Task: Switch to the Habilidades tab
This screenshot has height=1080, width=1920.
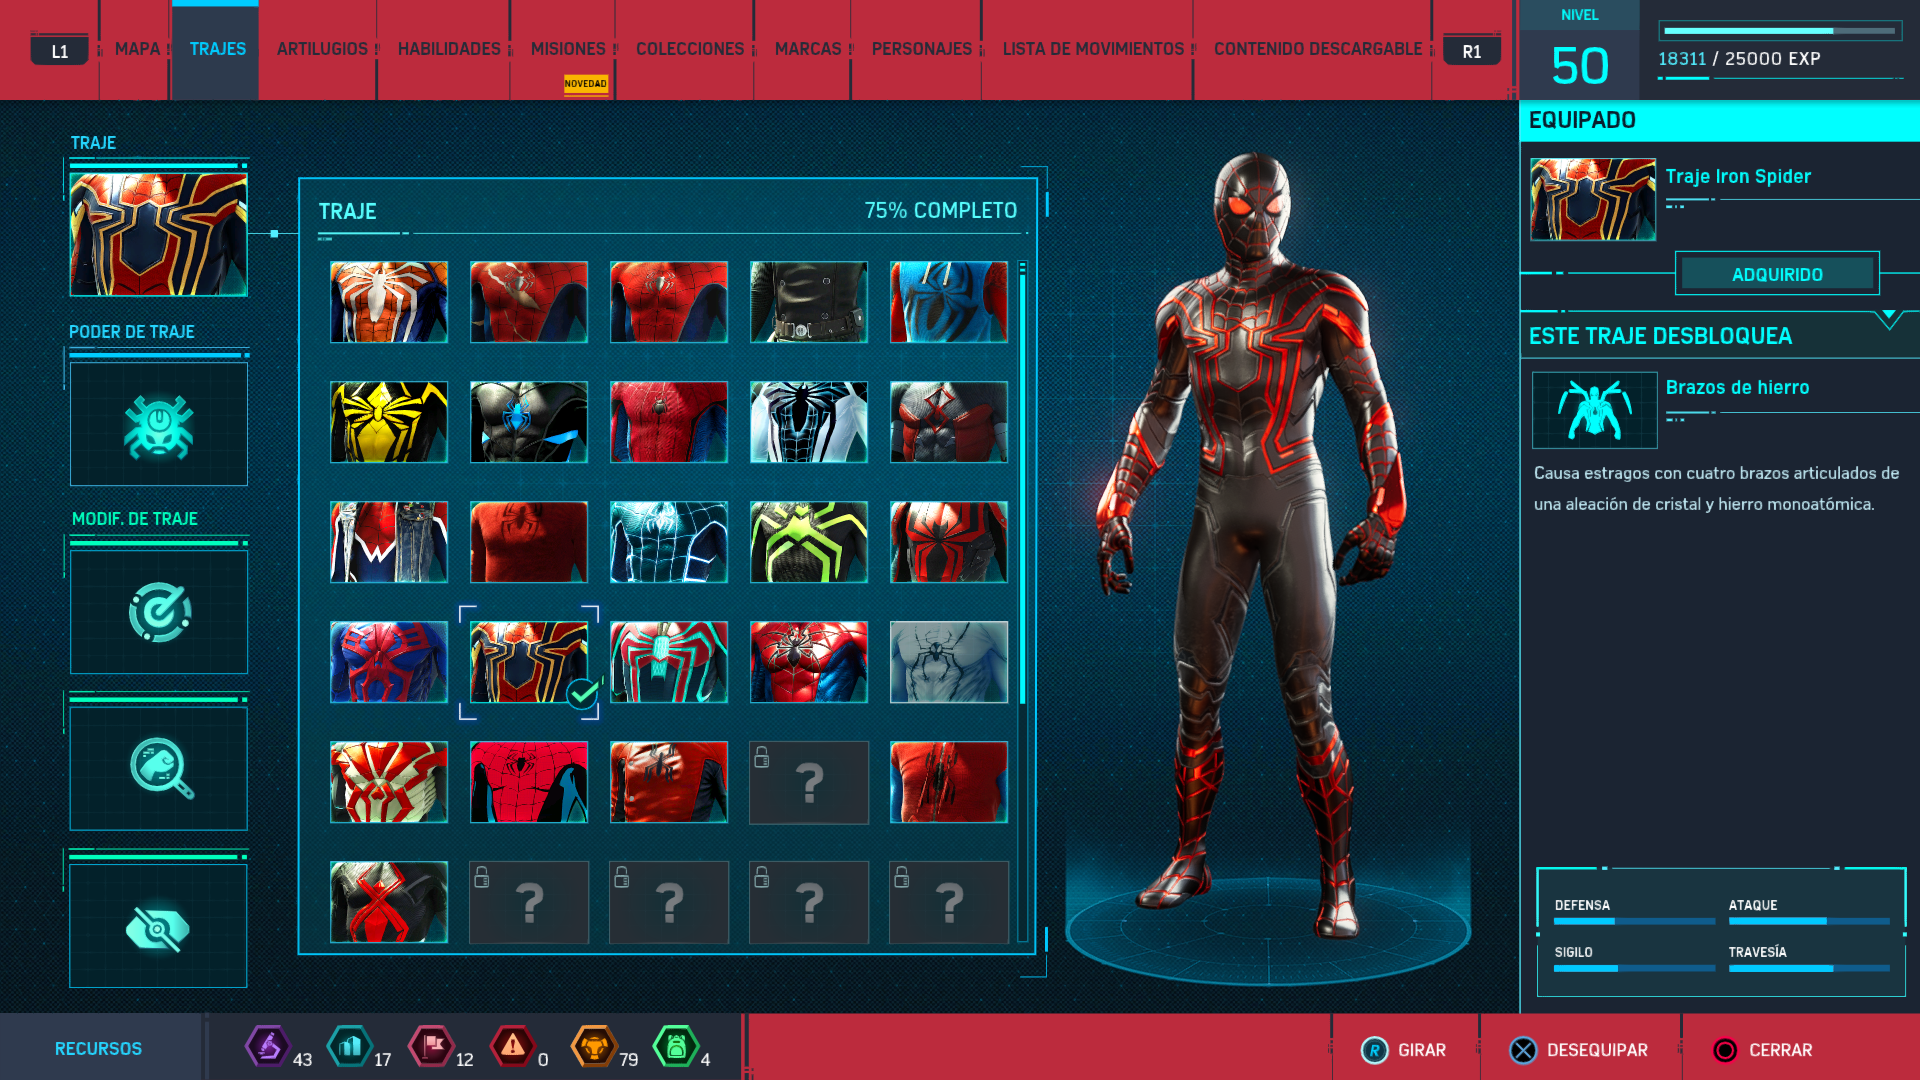Action: coord(449,49)
